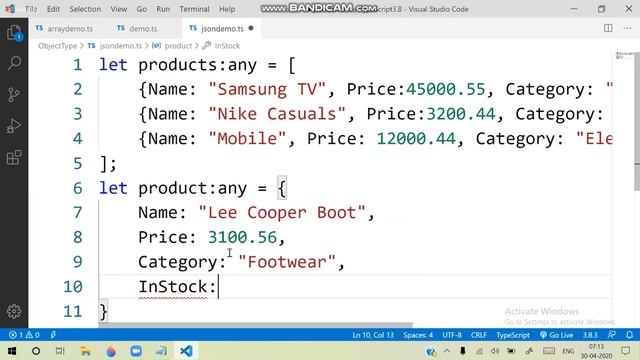Open Zoom from the taskbar

(136, 351)
